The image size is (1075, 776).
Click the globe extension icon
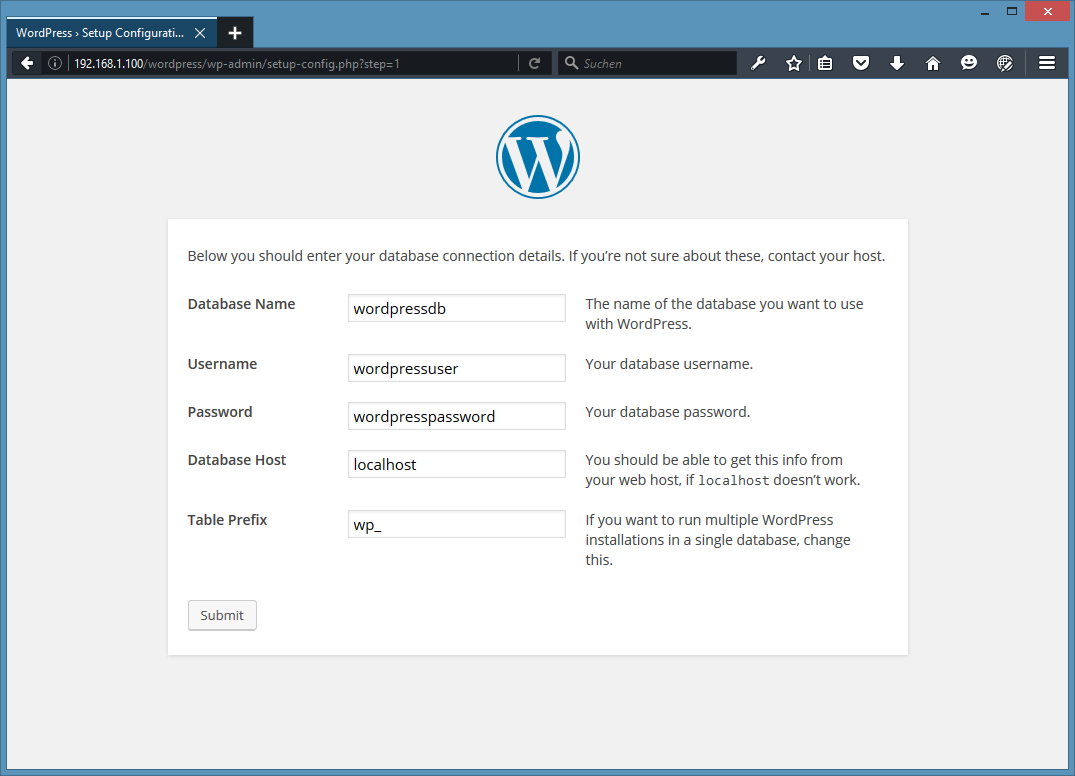(x=1004, y=64)
